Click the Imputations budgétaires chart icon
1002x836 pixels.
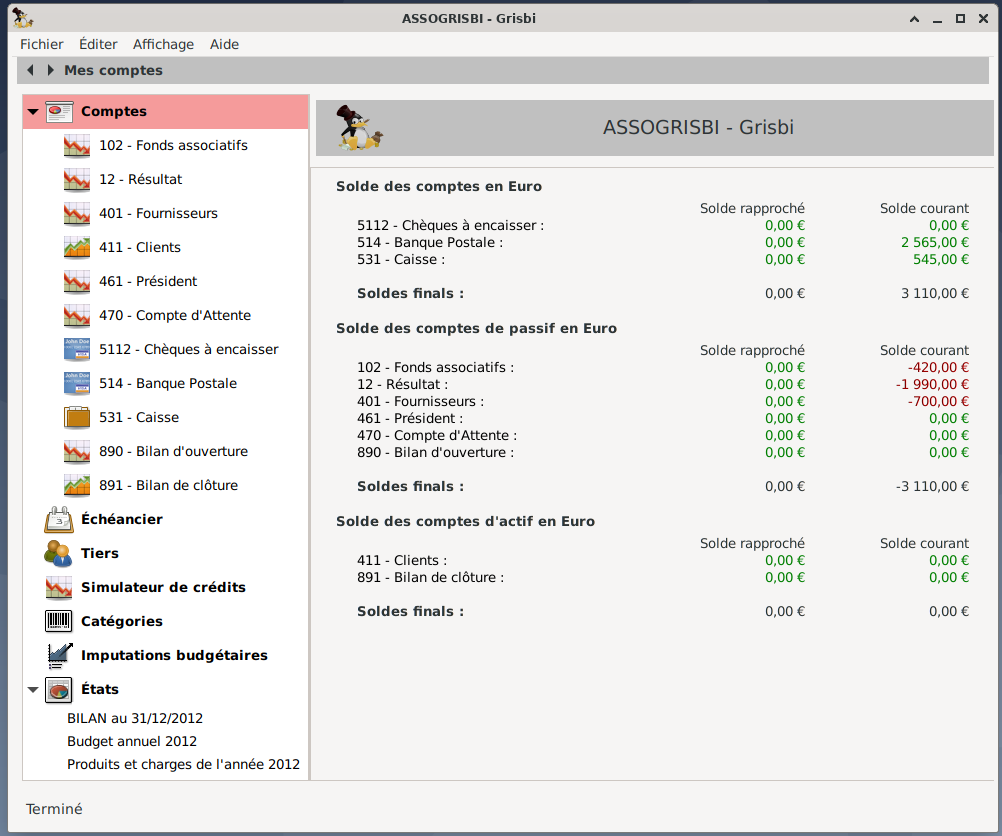(x=59, y=656)
